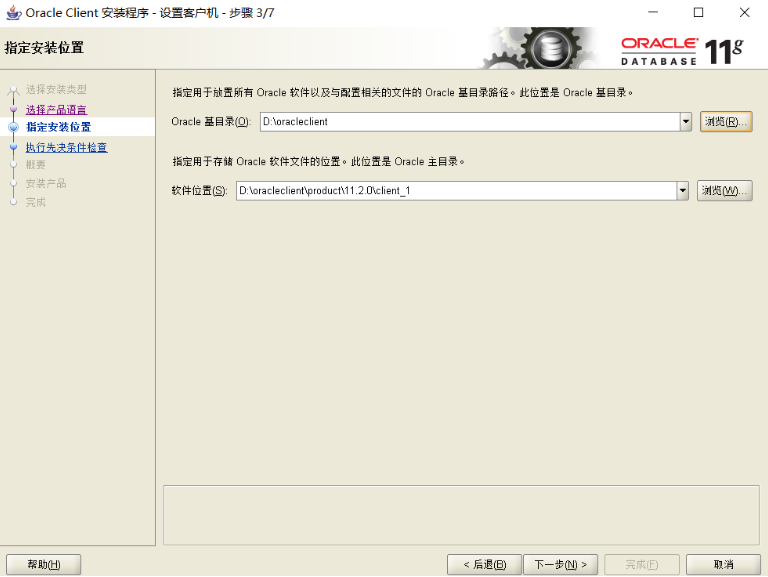The image size is (768, 577).
Task: Open the Oracle 基目录 dropdown arrow
Action: tap(686, 122)
